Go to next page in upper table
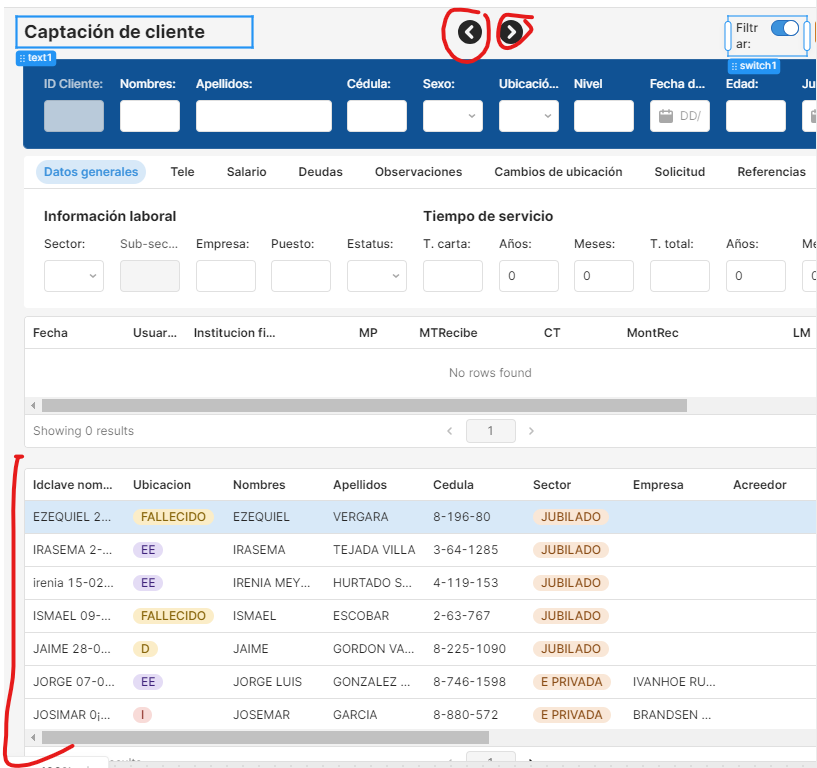The width and height of the screenshot is (817, 768). [531, 431]
